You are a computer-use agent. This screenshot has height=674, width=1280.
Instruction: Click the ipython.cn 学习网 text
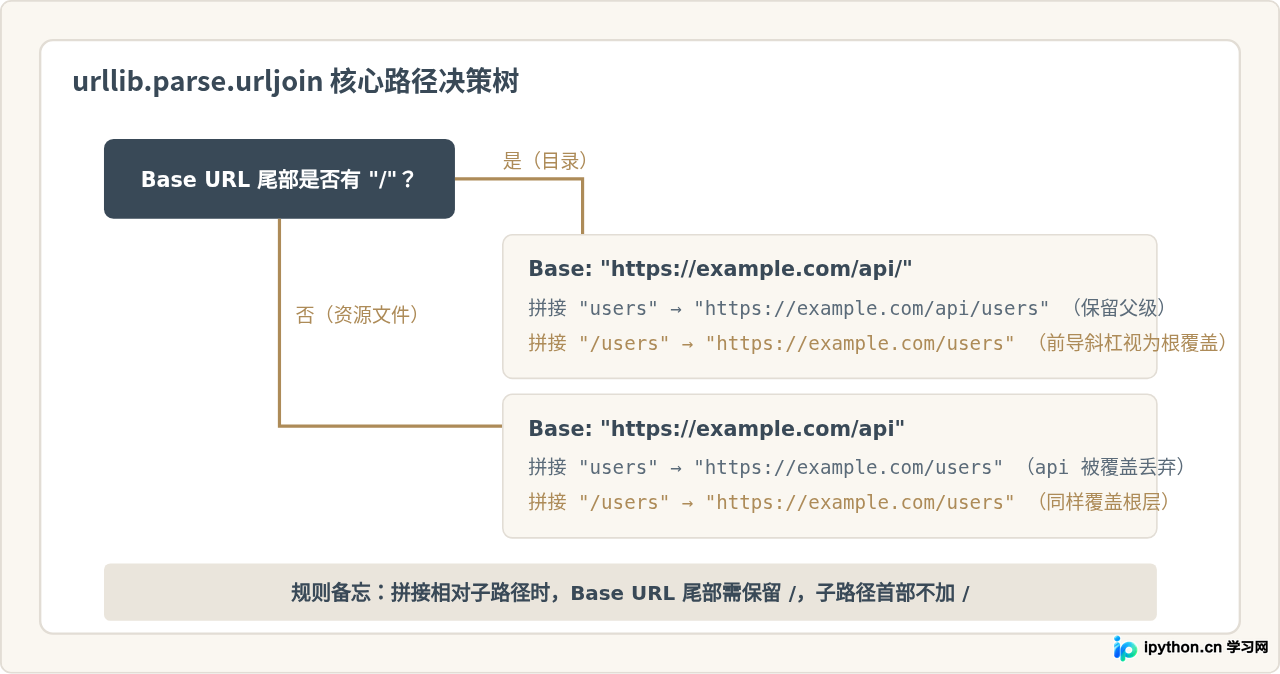click(x=1206, y=648)
